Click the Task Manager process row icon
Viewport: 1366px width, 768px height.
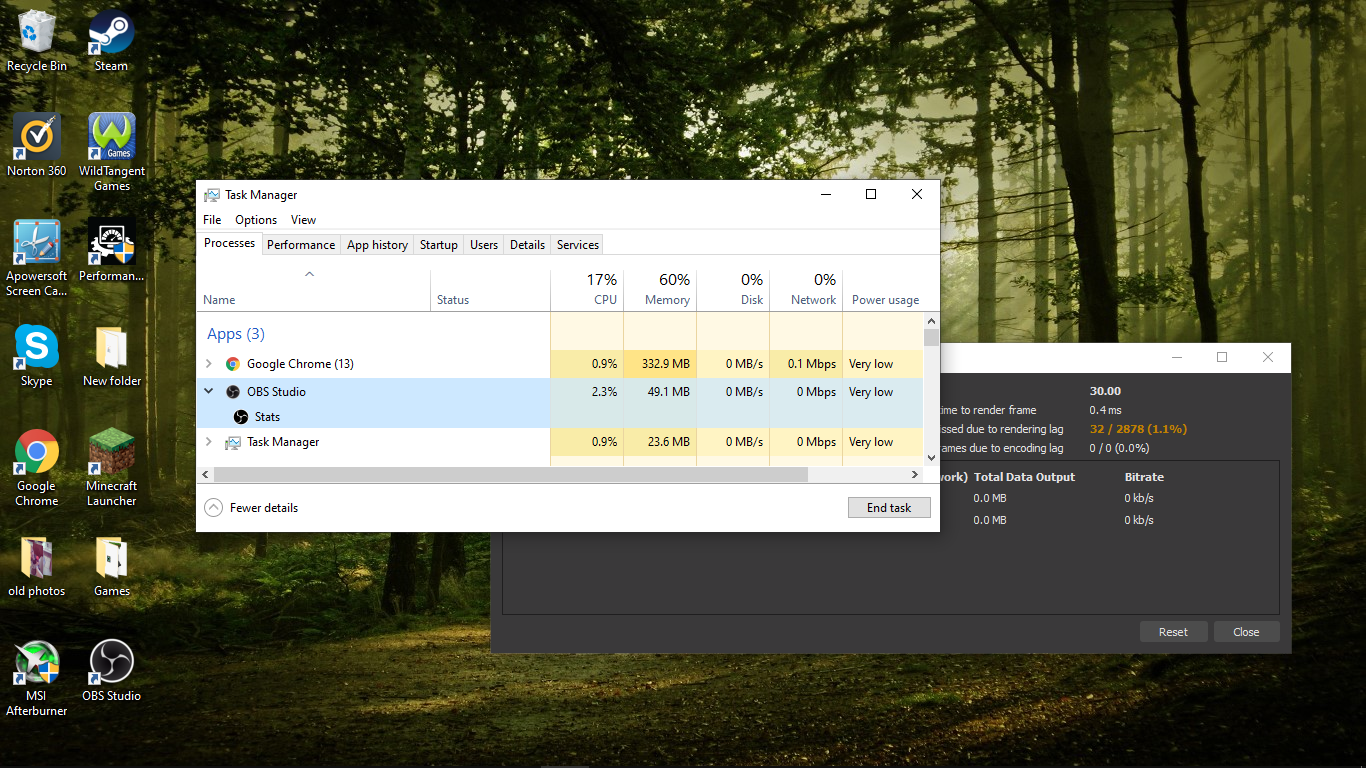233,442
